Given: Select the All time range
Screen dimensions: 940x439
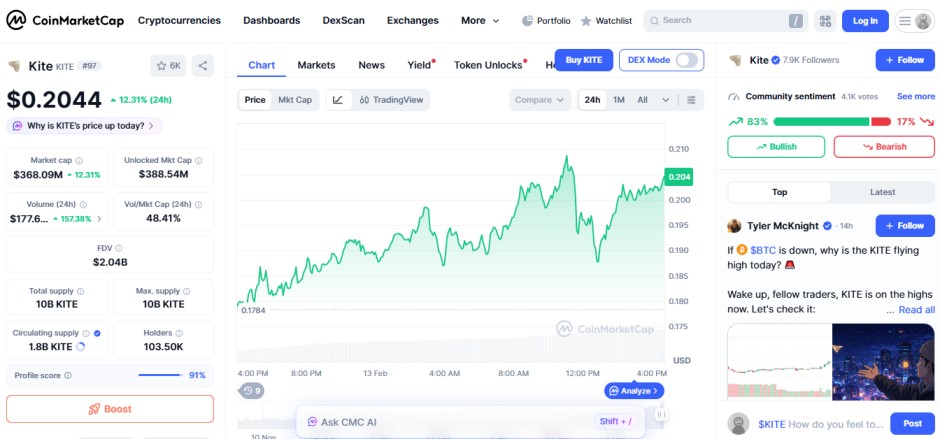Looking at the screenshot, I should click(642, 100).
